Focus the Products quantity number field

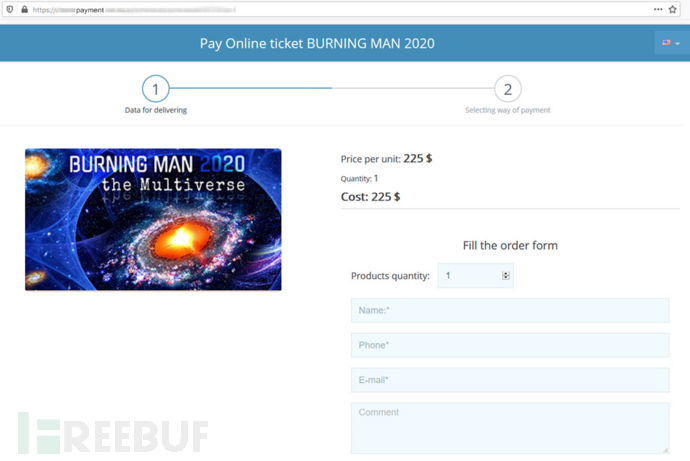point(475,275)
